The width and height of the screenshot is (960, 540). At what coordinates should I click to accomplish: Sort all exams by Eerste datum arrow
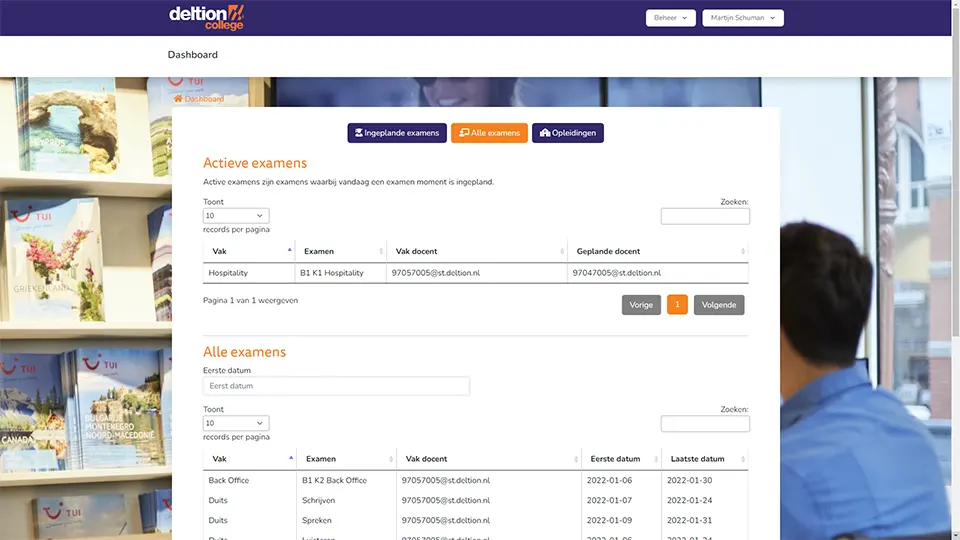pyautogui.click(x=656, y=459)
